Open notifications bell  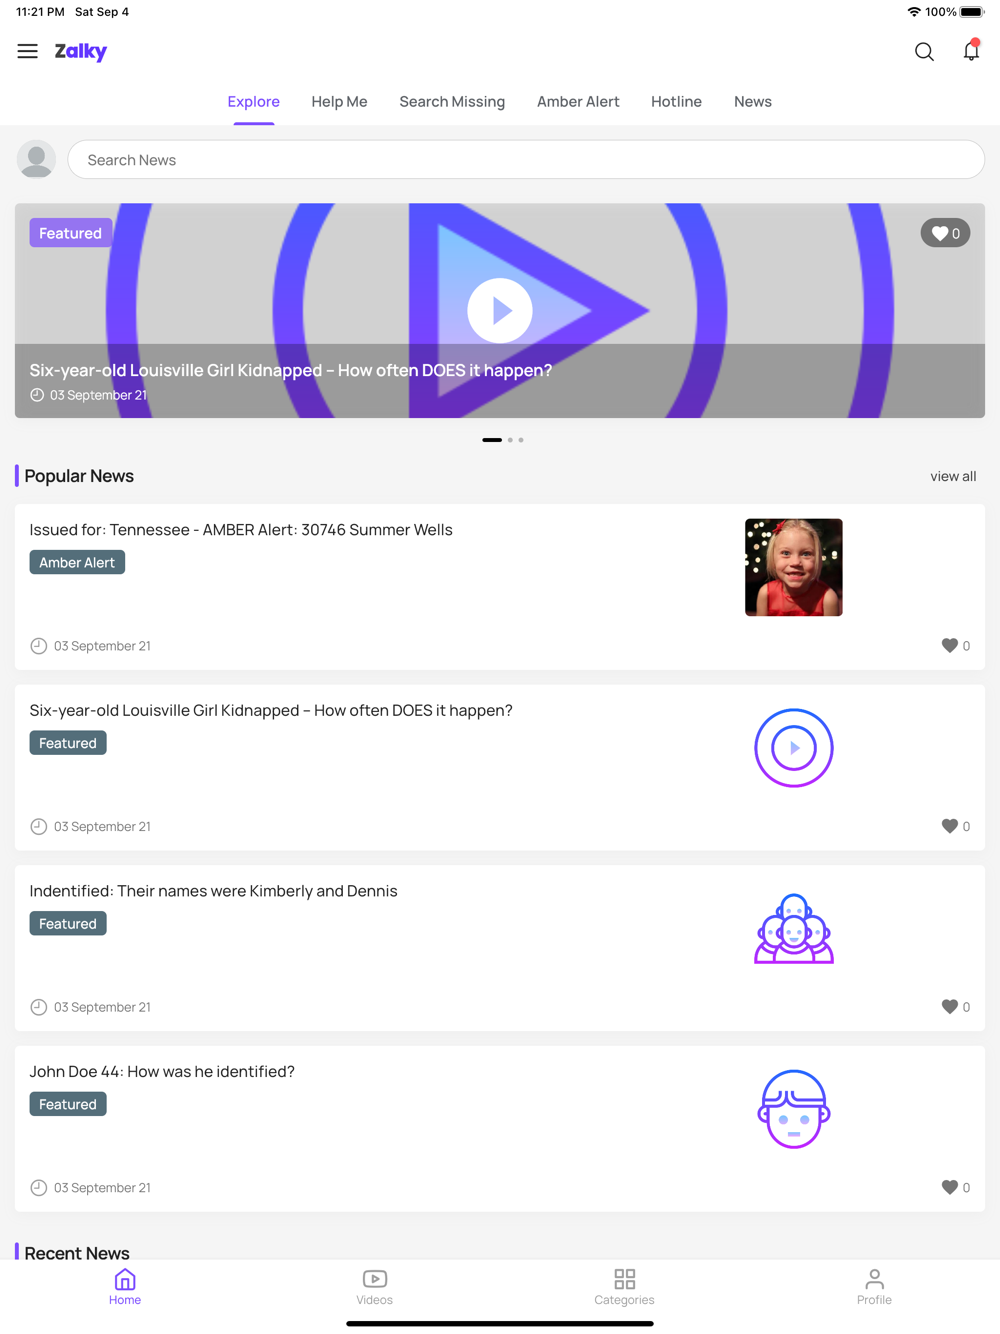(971, 51)
